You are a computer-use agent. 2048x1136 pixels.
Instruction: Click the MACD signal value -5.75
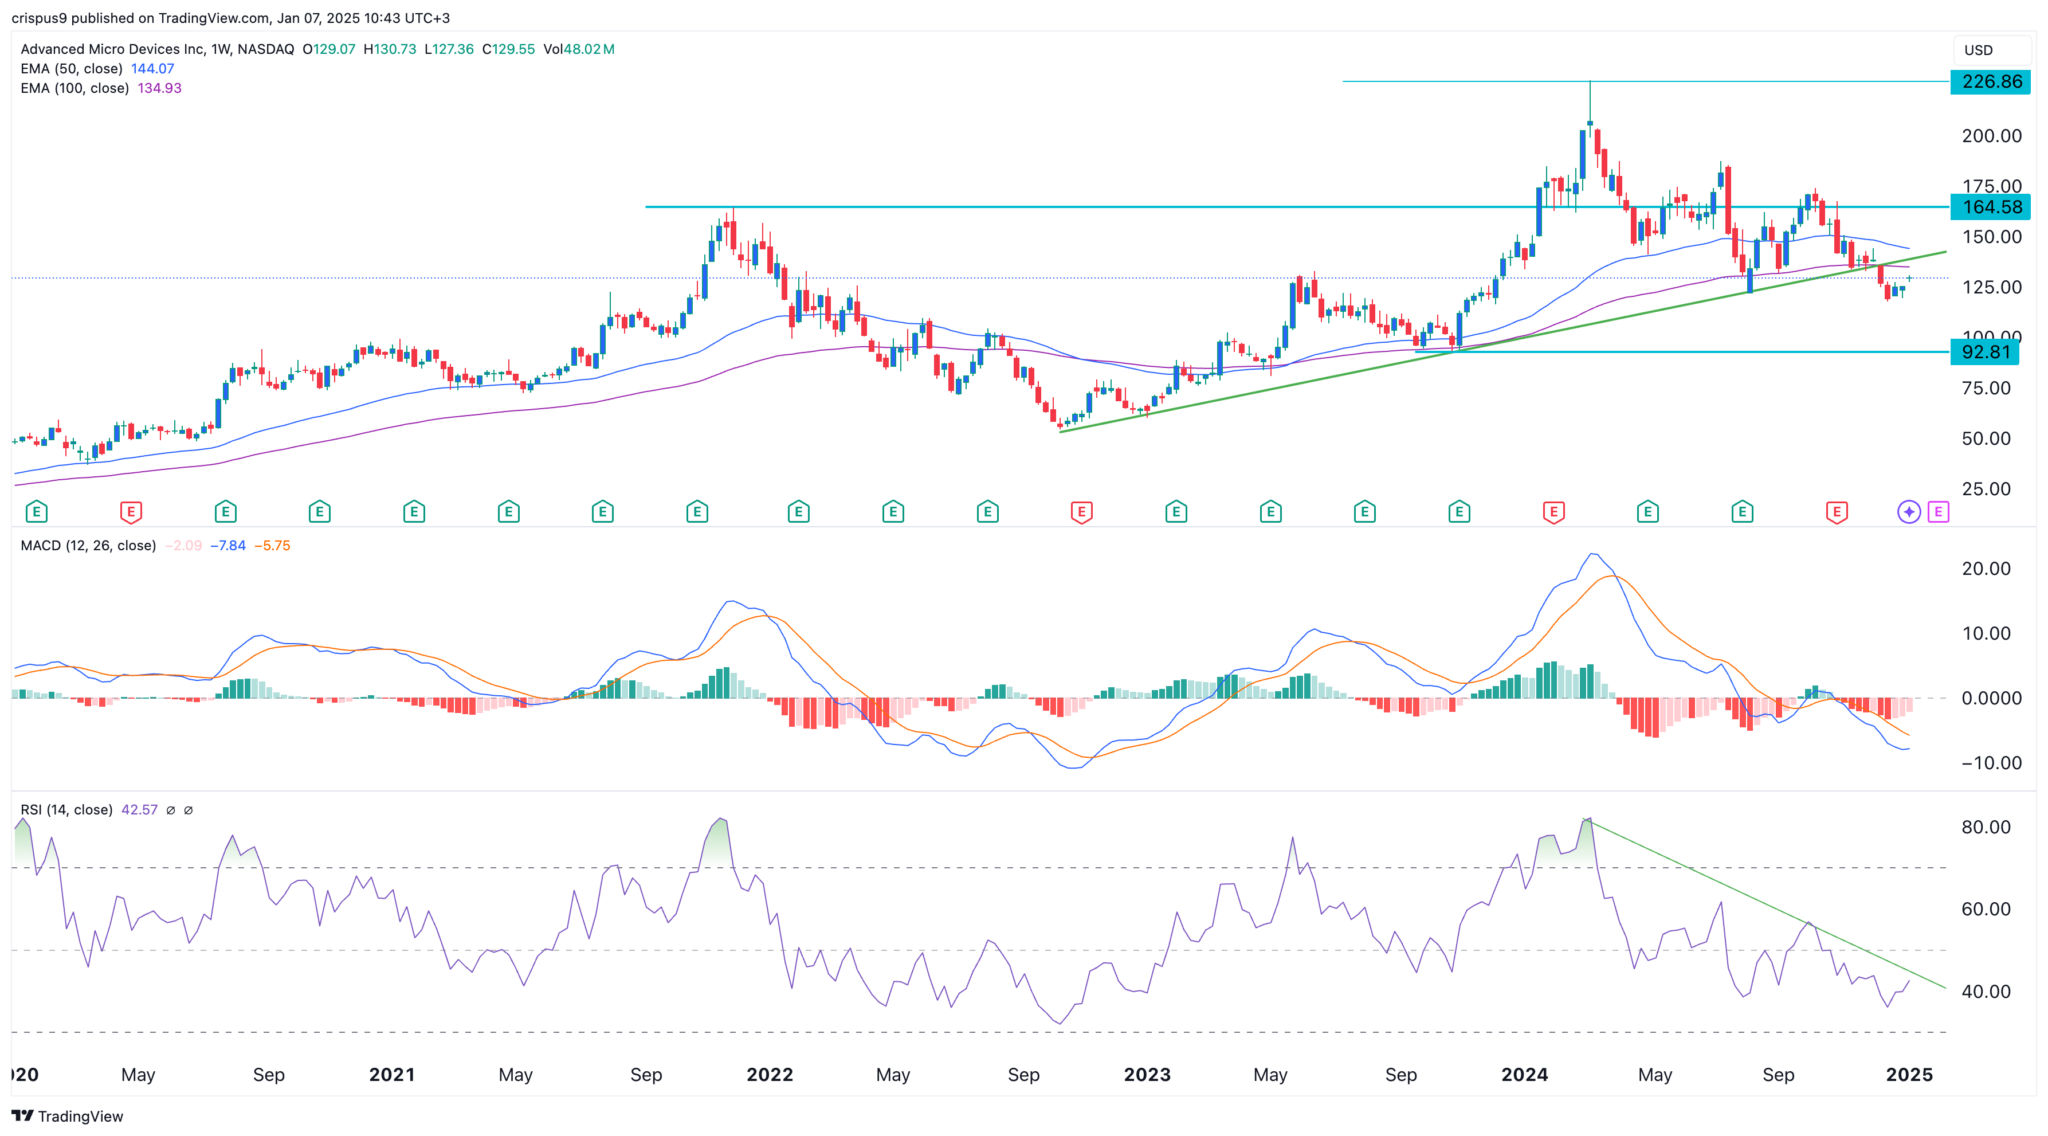pos(272,546)
